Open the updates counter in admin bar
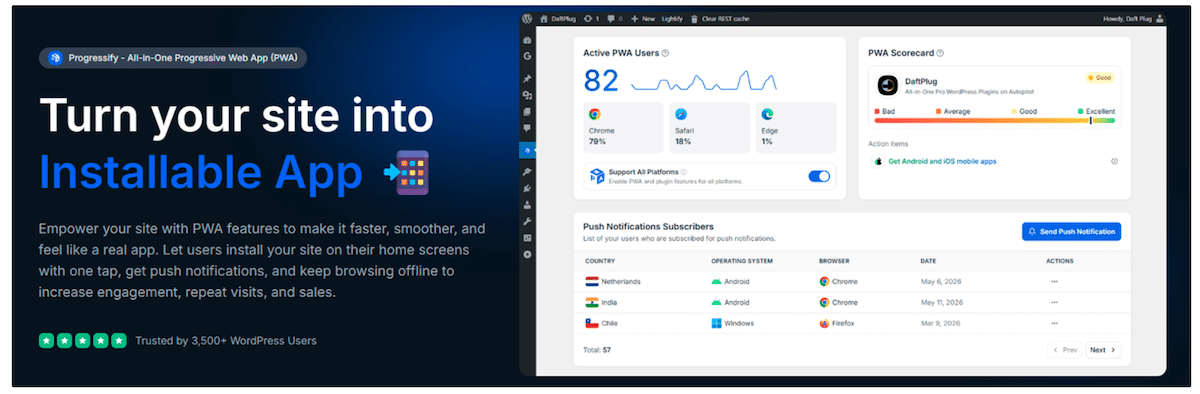The height and width of the screenshot is (394, 1200). tap(590, 18)
